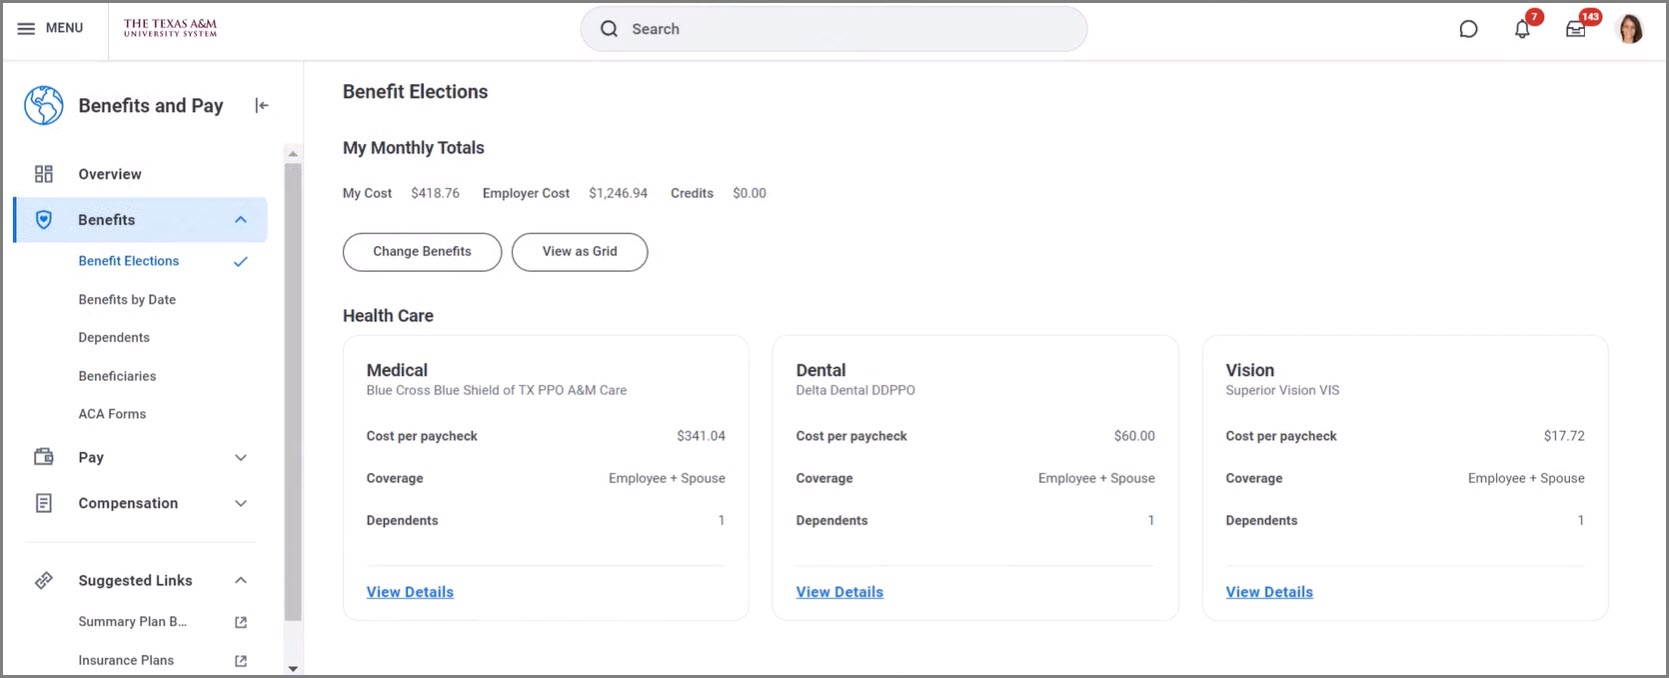
Task: Open the inbox tray icon
Action: (1576, 29)
